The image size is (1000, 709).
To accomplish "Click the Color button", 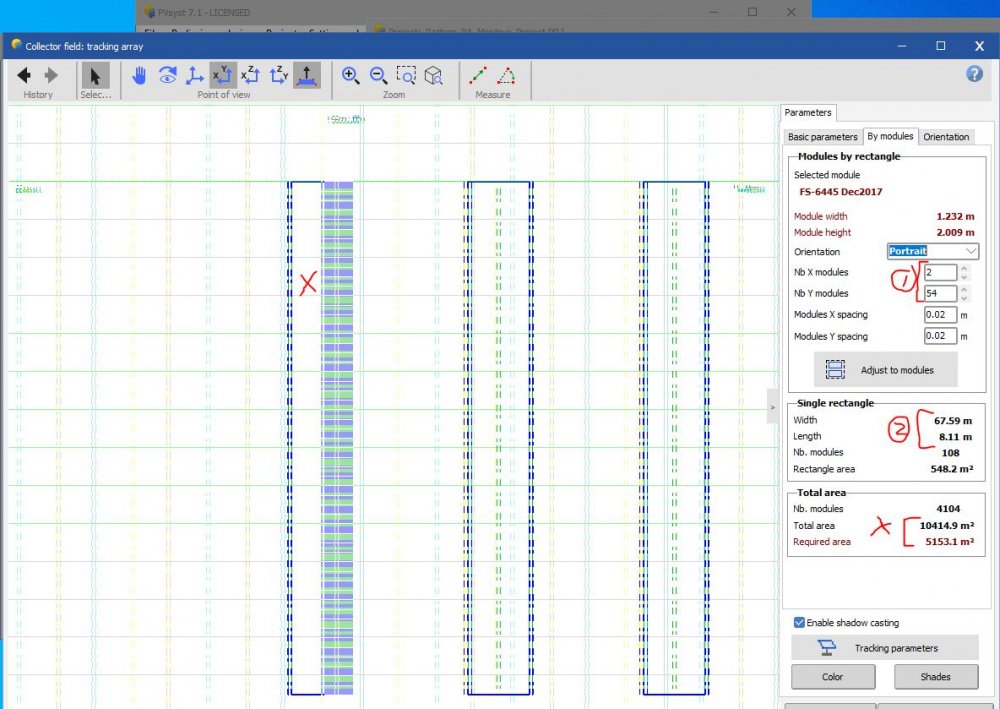I will tap(832, 677).
